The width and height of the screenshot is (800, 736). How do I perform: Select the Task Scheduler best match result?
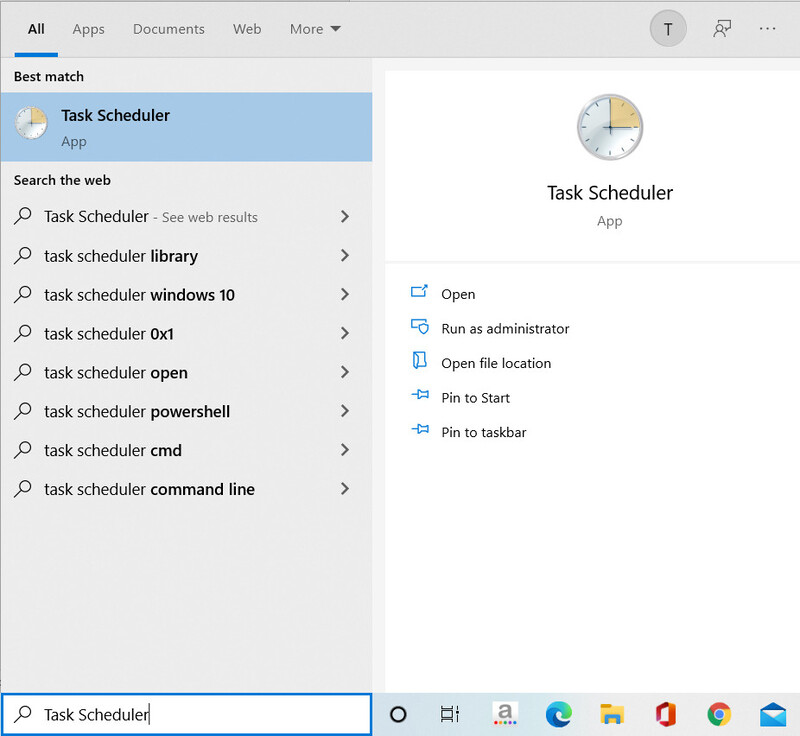(x=186, y=127)
